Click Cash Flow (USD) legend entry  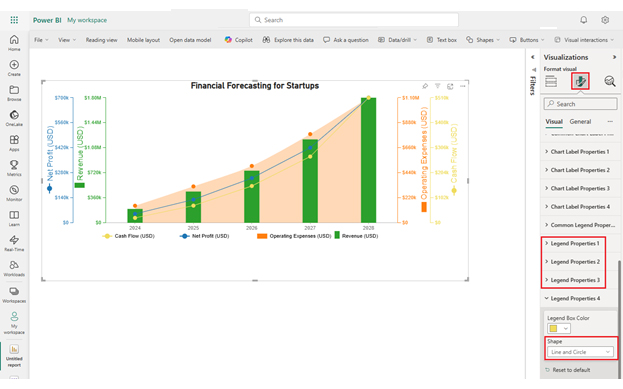coord(128,236)
